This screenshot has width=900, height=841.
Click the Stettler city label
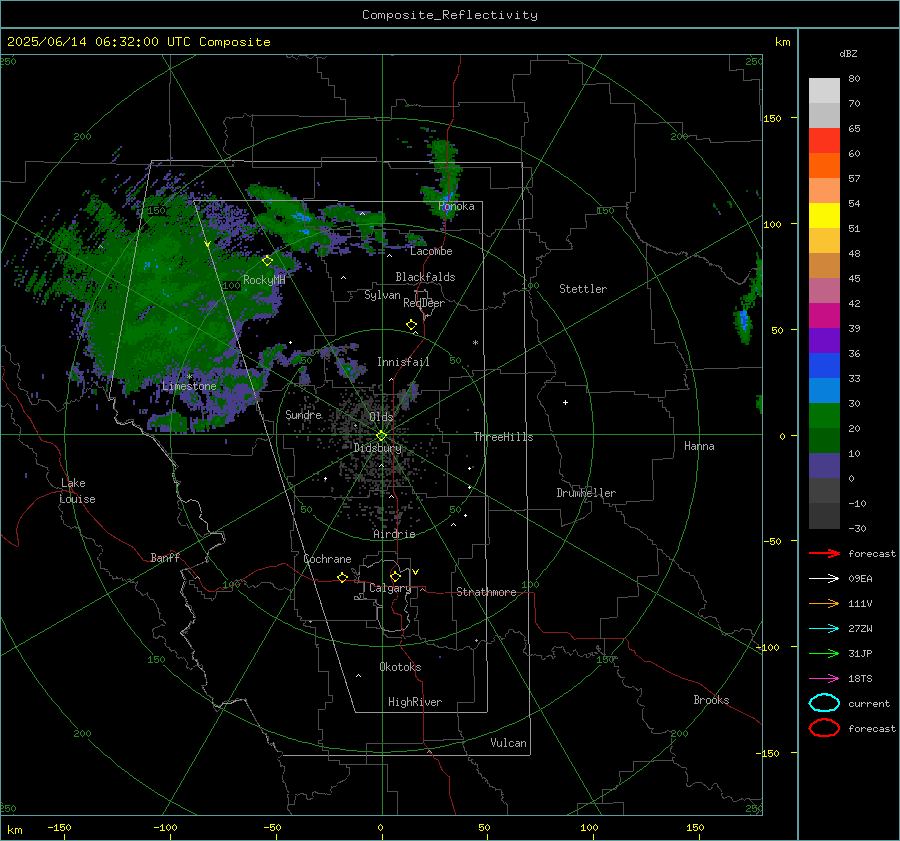tap(583, 289)
